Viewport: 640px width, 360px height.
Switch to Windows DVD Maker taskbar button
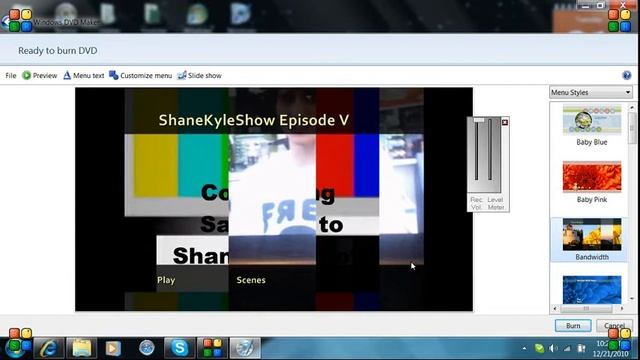pos(245,348)
